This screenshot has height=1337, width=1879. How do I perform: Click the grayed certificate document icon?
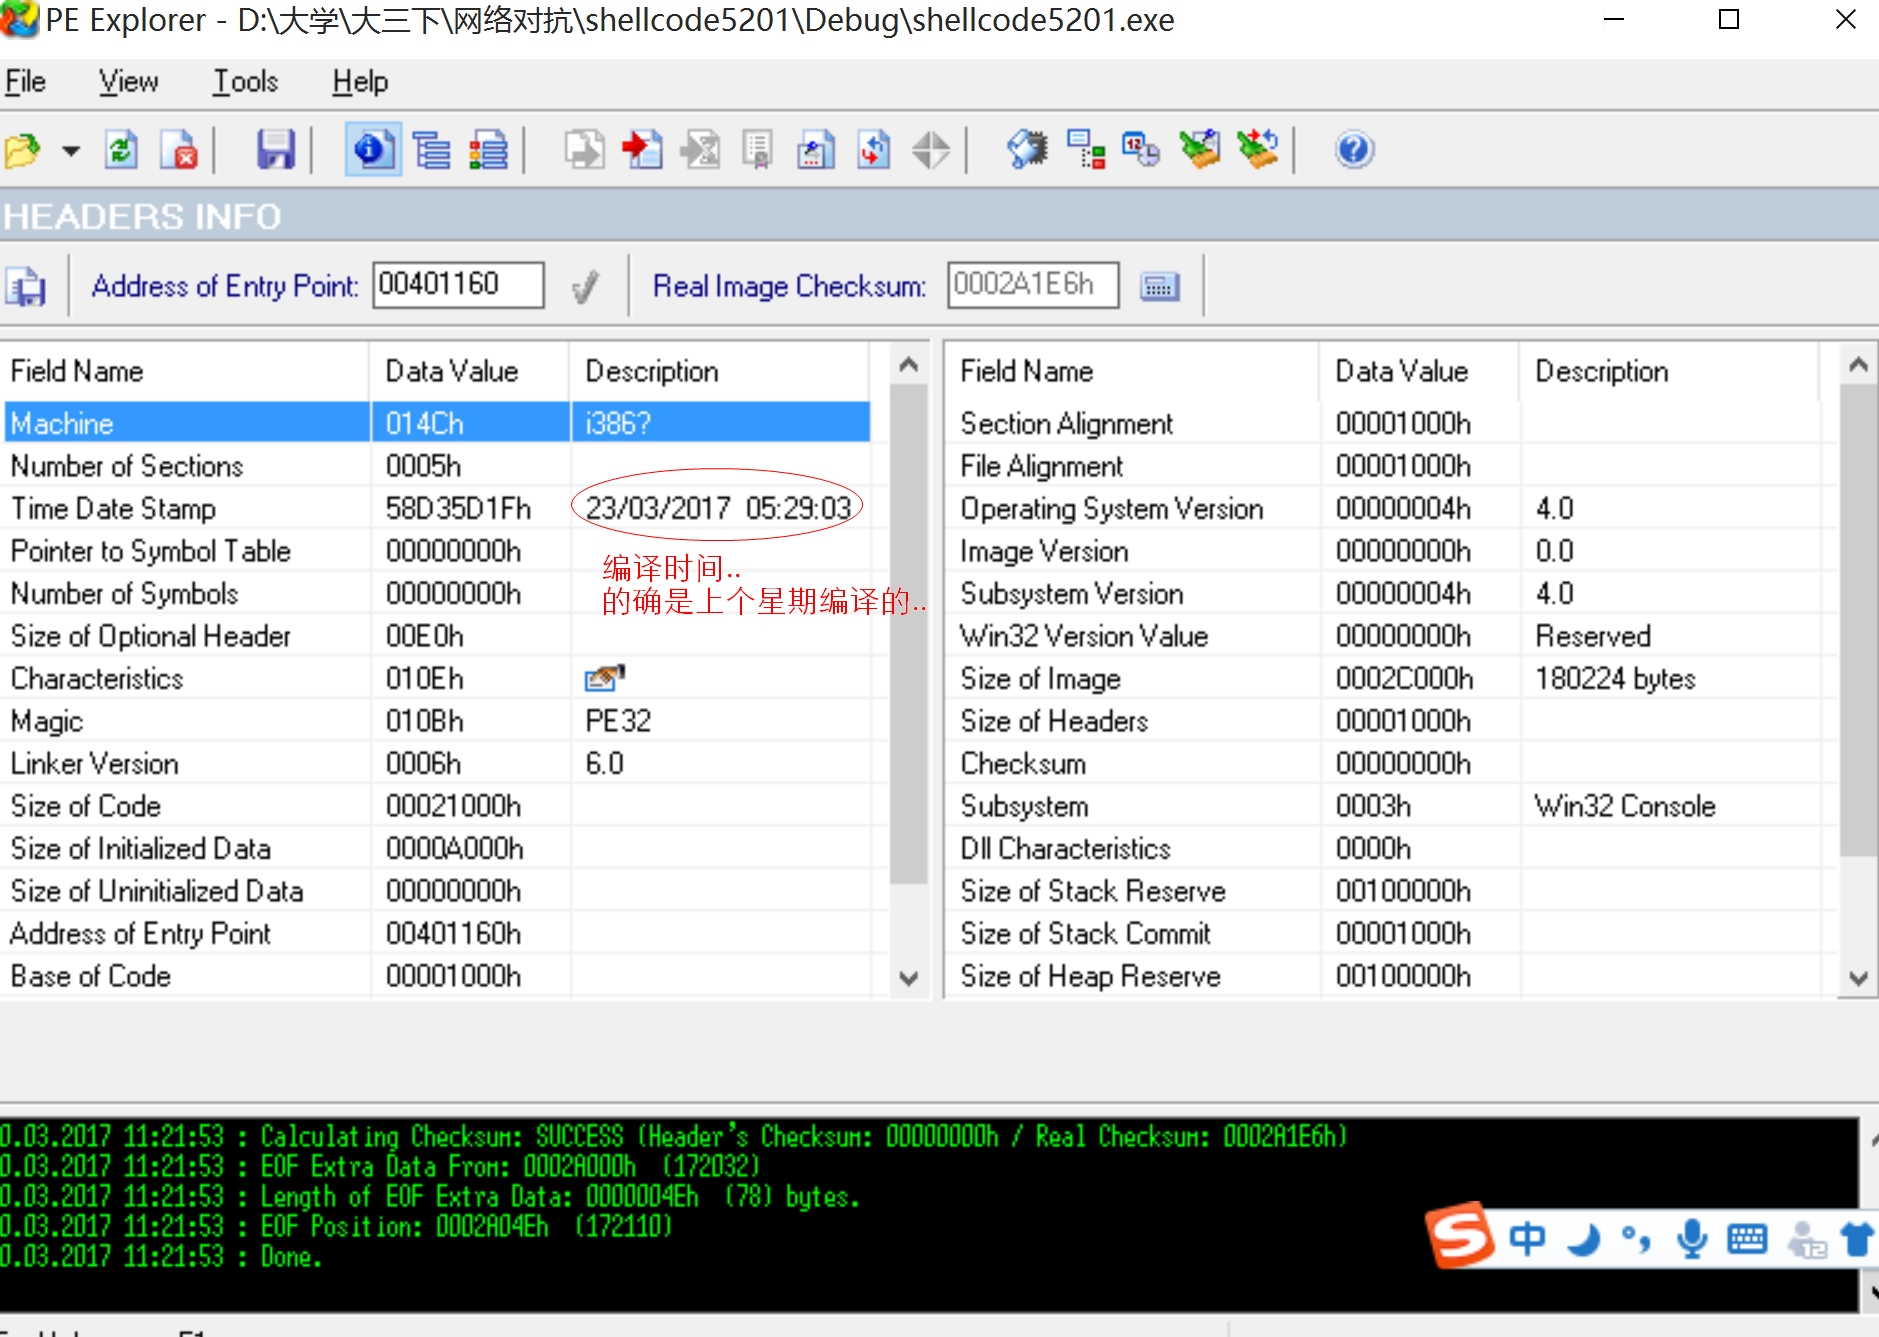point(757,150)
